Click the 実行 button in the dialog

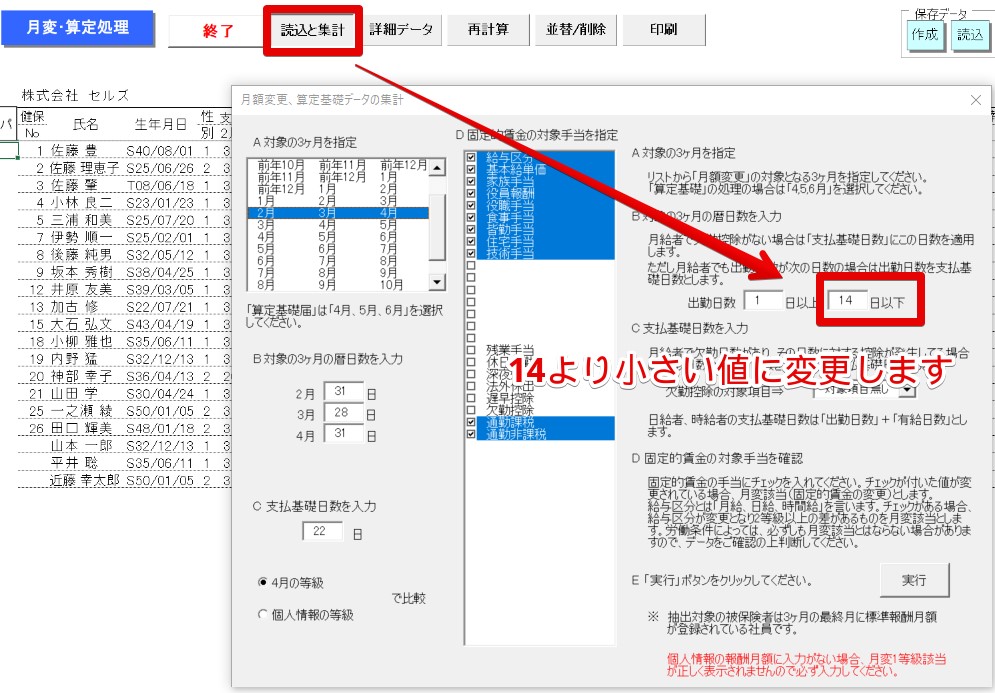coord(914,580)
